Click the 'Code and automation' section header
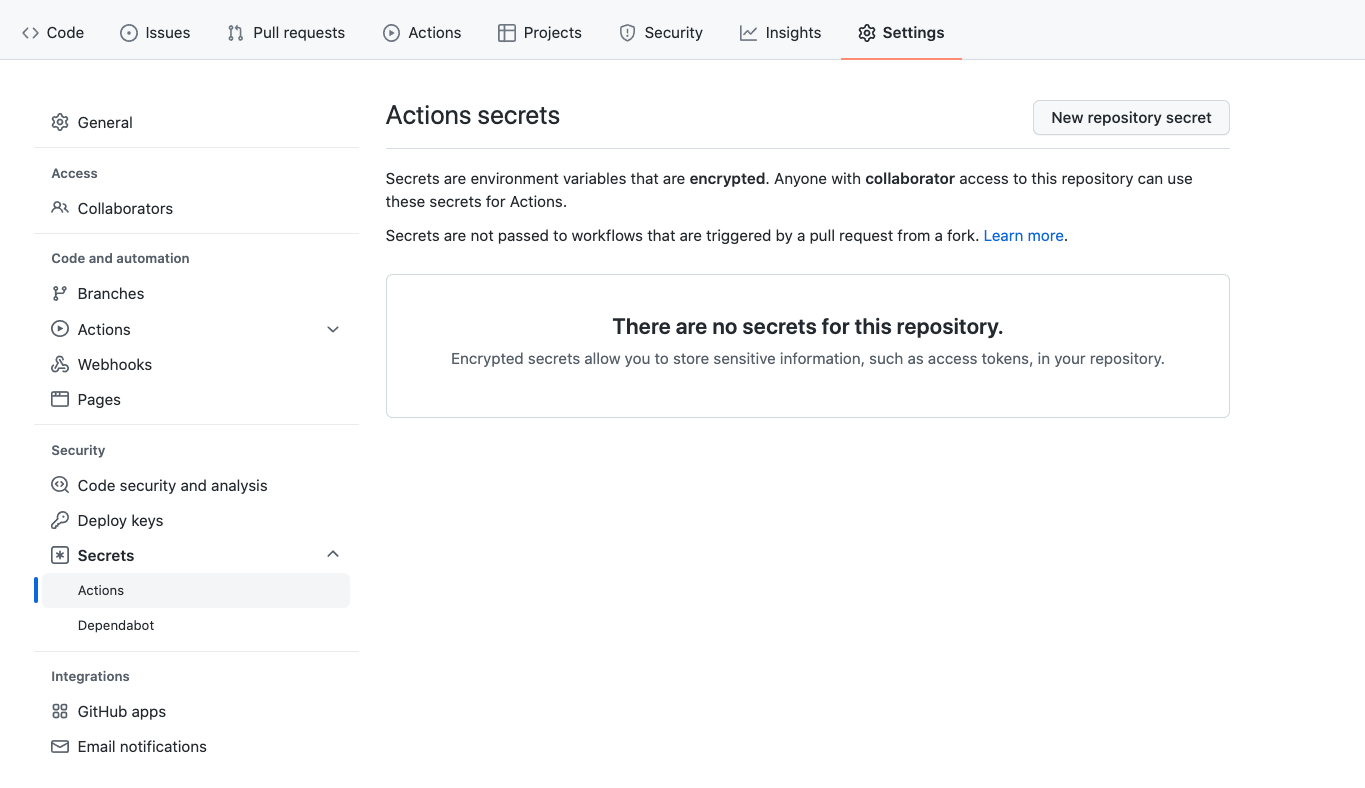Image resolution: width=1365 pixels, height=788 pixels. point(120,258)
